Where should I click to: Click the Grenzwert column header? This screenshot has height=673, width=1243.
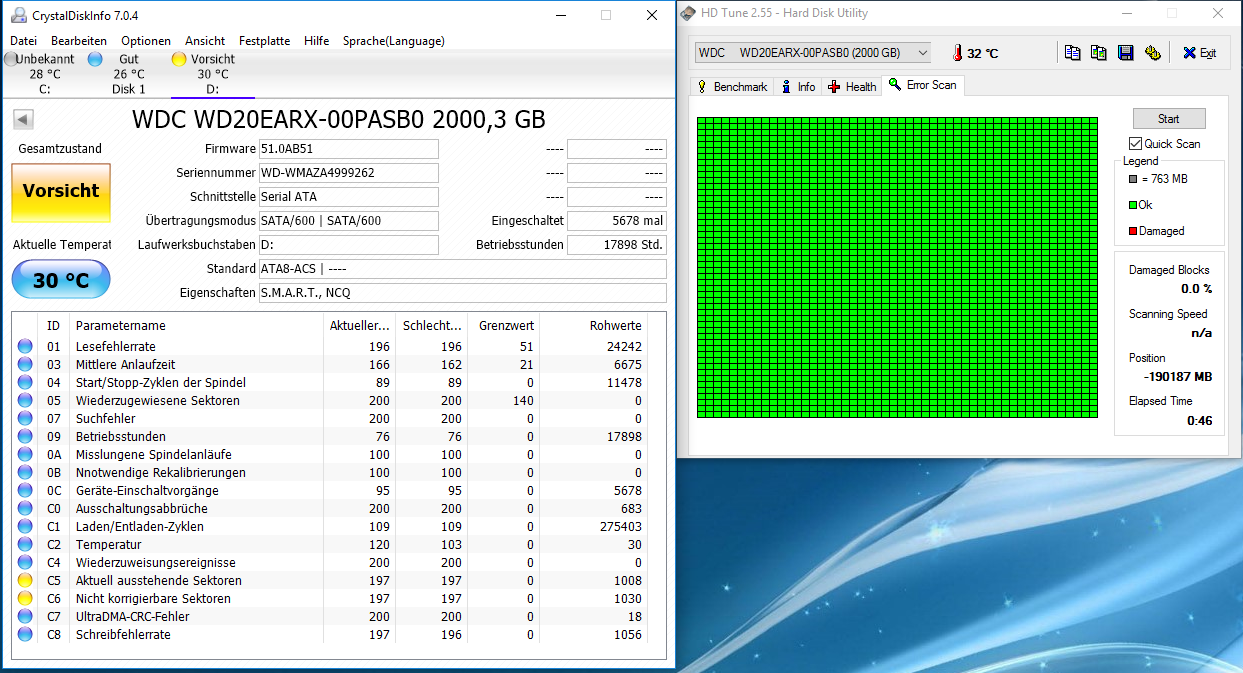coord(504,326)
